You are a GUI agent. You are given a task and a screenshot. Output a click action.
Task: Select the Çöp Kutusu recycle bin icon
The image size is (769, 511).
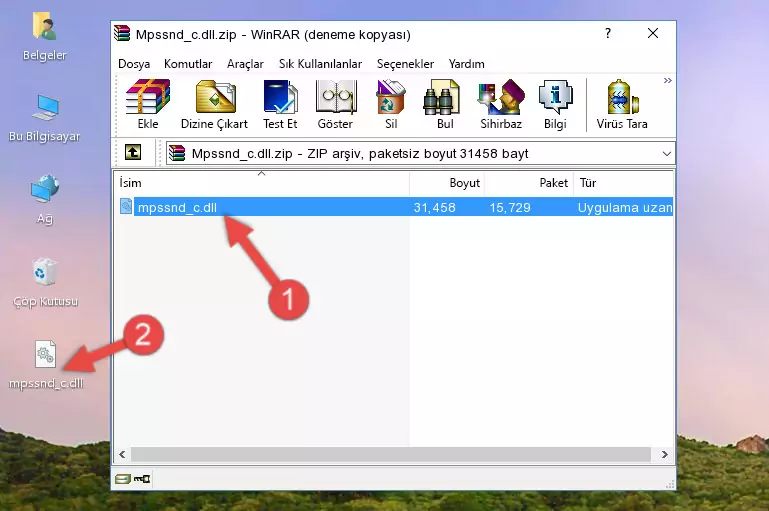(x=45, y=281)
